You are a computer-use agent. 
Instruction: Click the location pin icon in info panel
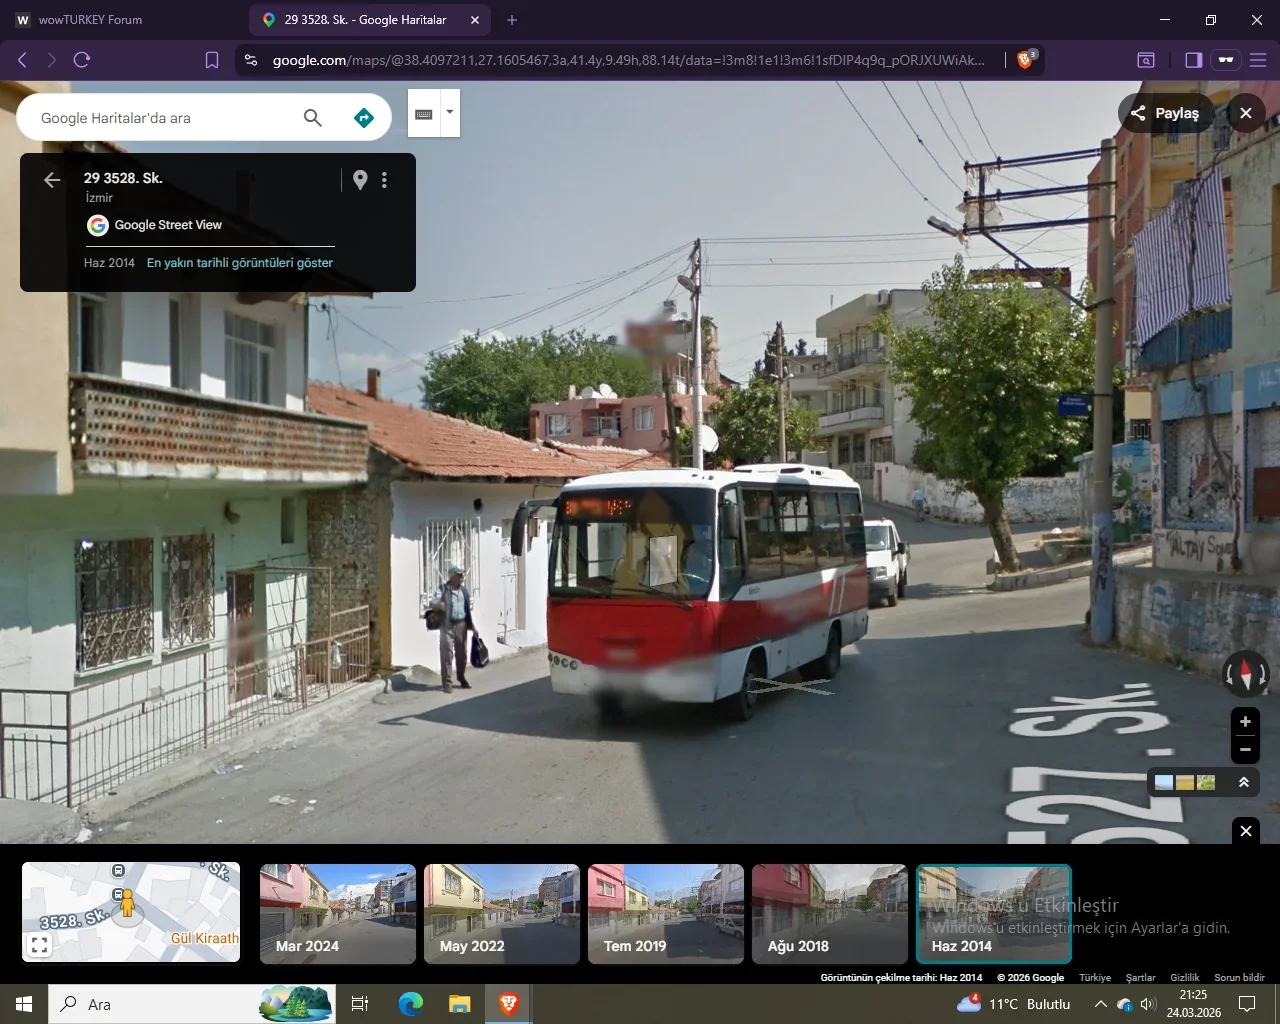[x=360, y=180]
